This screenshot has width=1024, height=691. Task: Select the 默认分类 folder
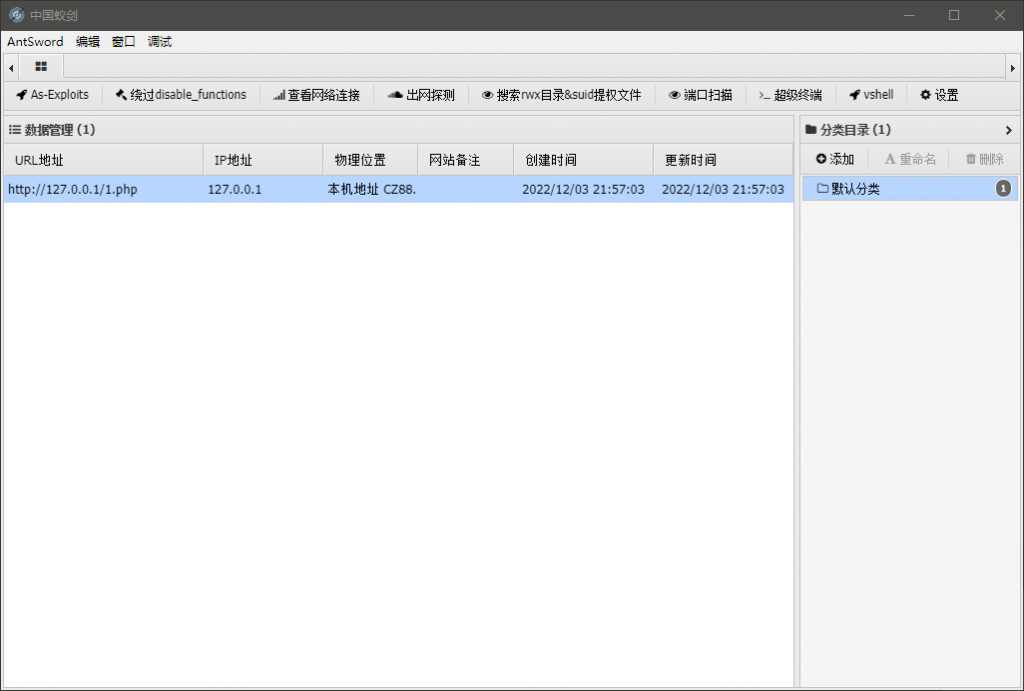coord(909,189)
